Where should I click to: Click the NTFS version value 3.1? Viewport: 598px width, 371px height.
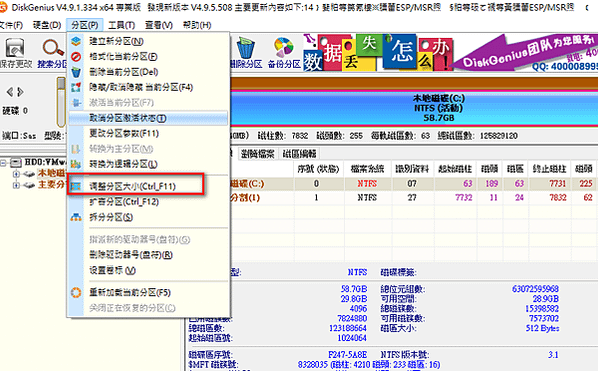pos(553,355)
